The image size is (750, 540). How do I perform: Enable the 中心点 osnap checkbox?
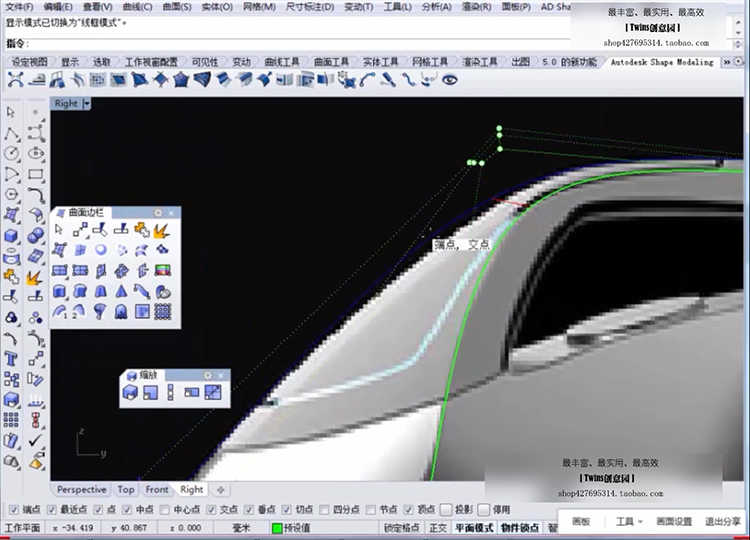coord(164,510)
